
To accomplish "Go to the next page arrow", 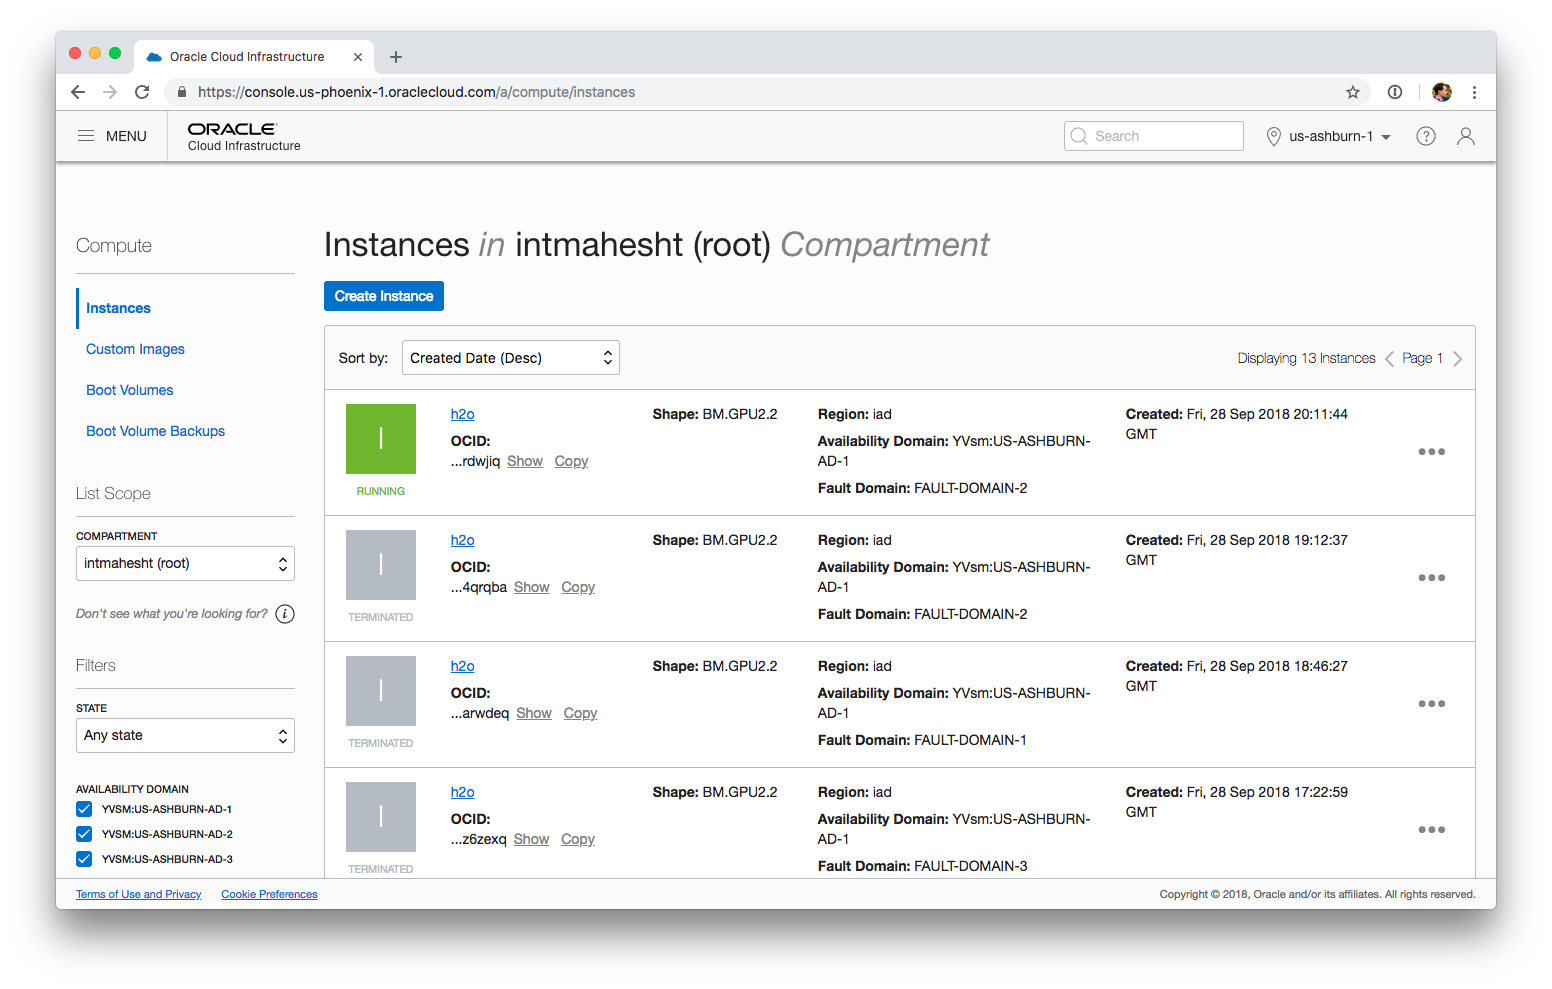I will [1458, 359].
